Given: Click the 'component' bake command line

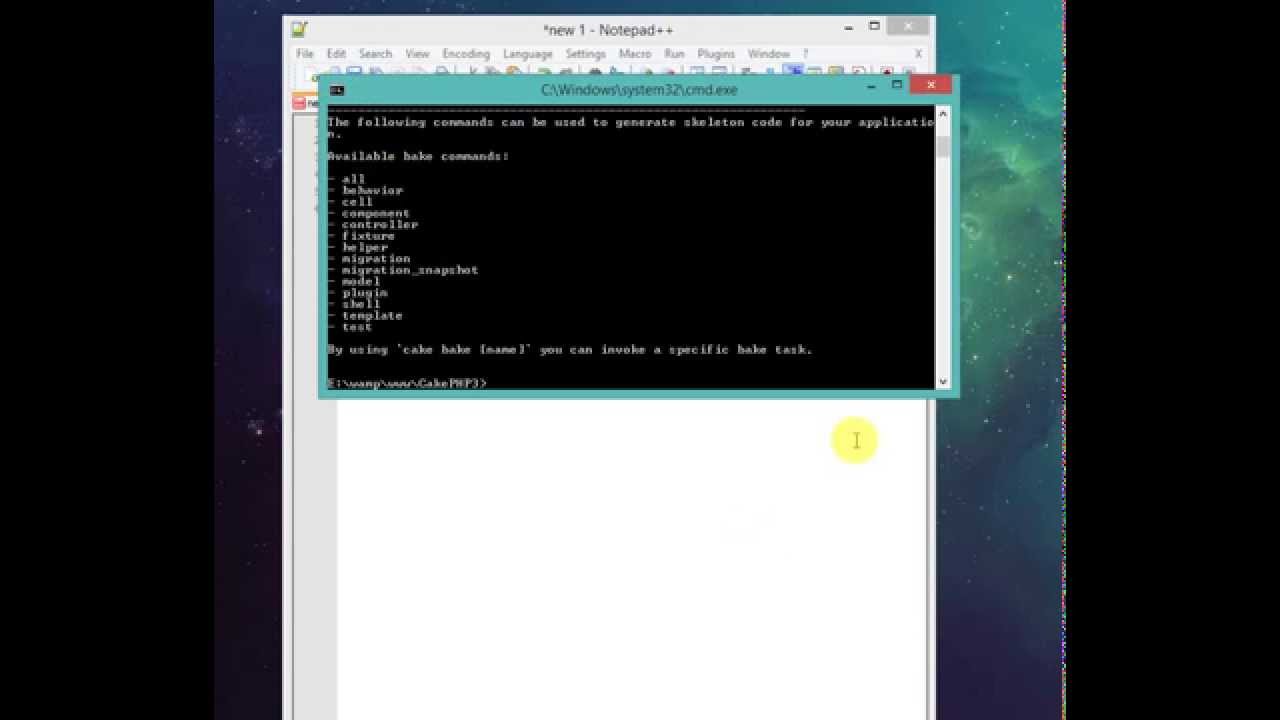Looking at the screenshot, I should (x=369, y=213).
